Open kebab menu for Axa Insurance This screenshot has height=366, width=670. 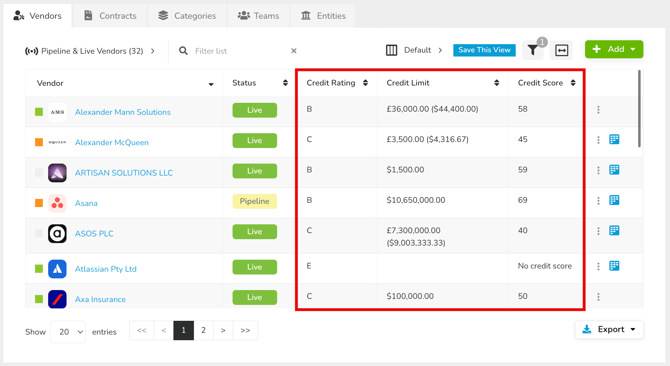(598, 297)
